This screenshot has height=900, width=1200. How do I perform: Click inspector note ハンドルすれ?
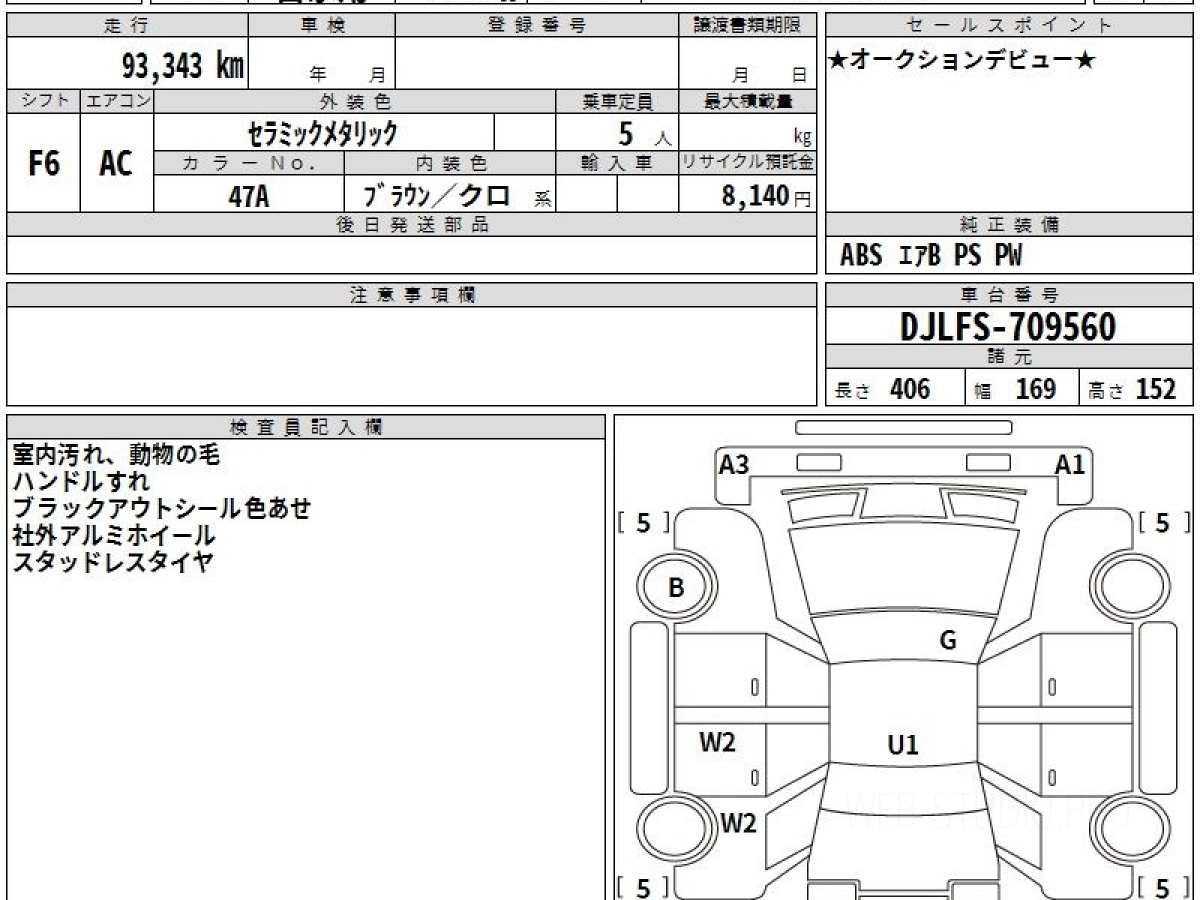[81, 481]
